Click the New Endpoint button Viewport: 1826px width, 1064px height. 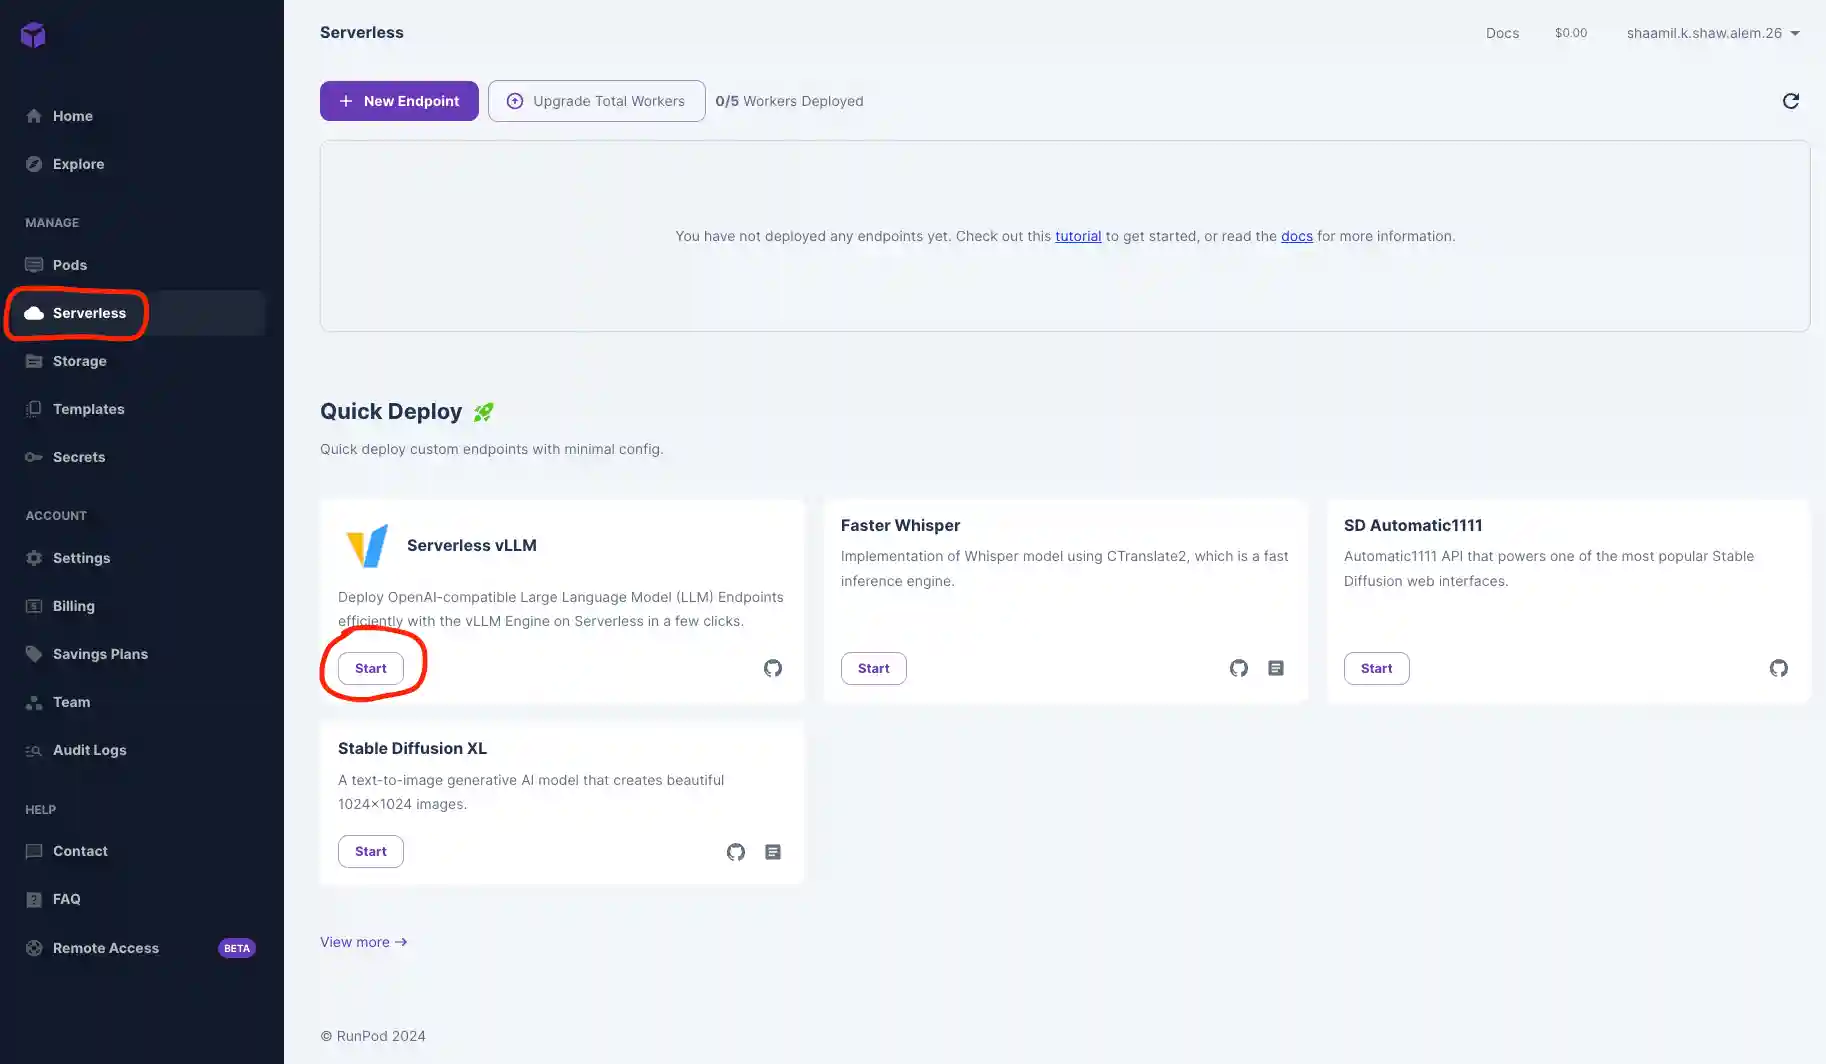399,101
